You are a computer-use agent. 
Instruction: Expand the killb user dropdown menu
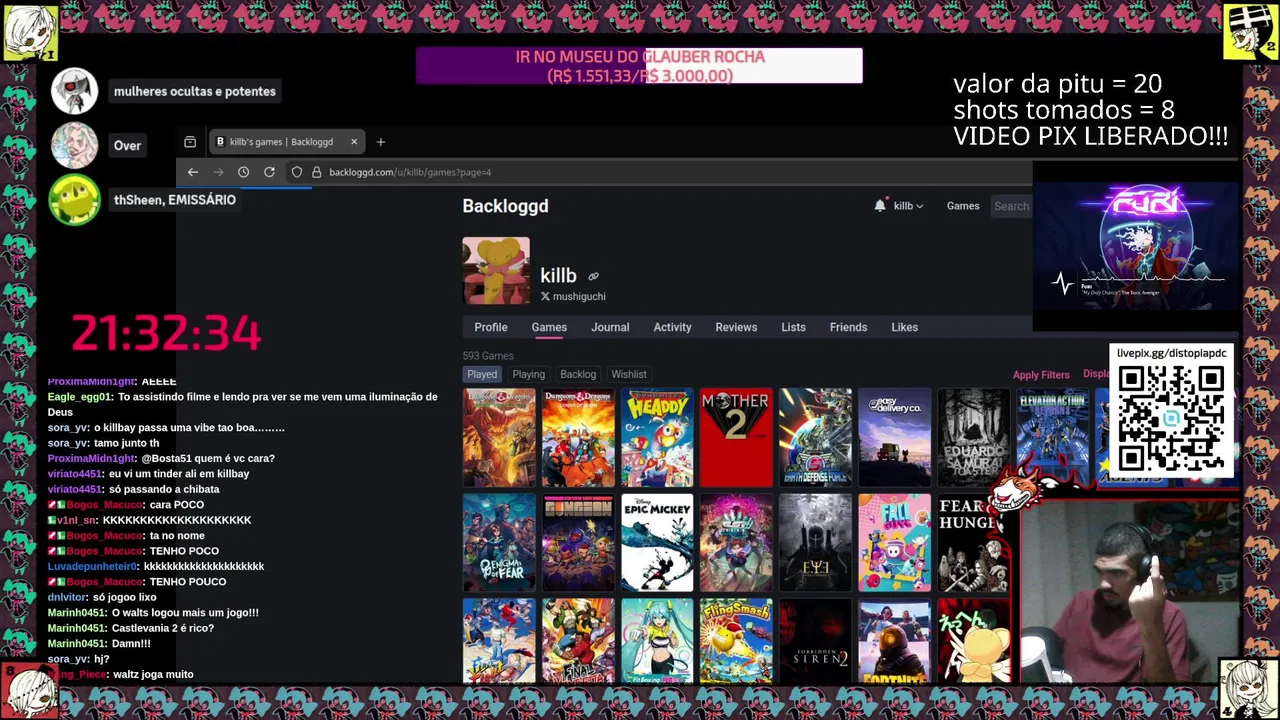tap(908, 206)
